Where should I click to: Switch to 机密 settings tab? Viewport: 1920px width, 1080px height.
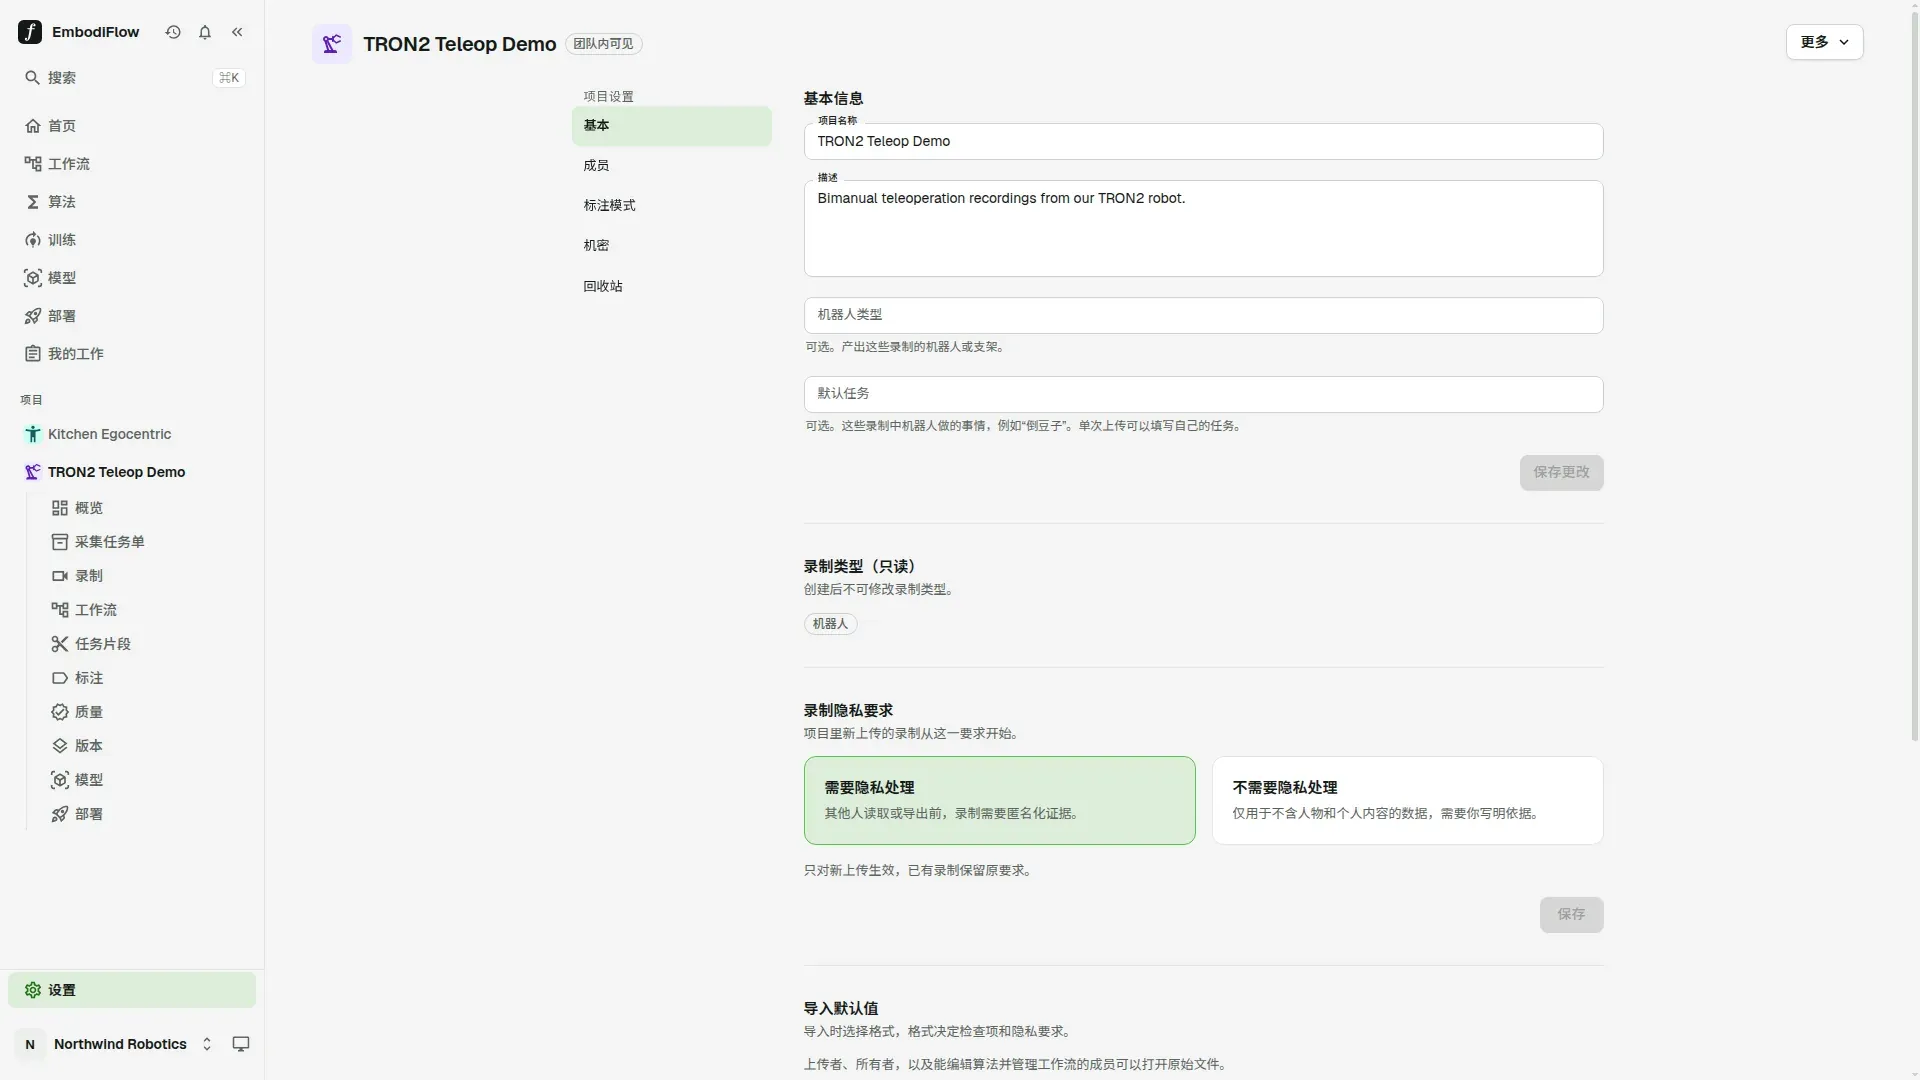671,246
